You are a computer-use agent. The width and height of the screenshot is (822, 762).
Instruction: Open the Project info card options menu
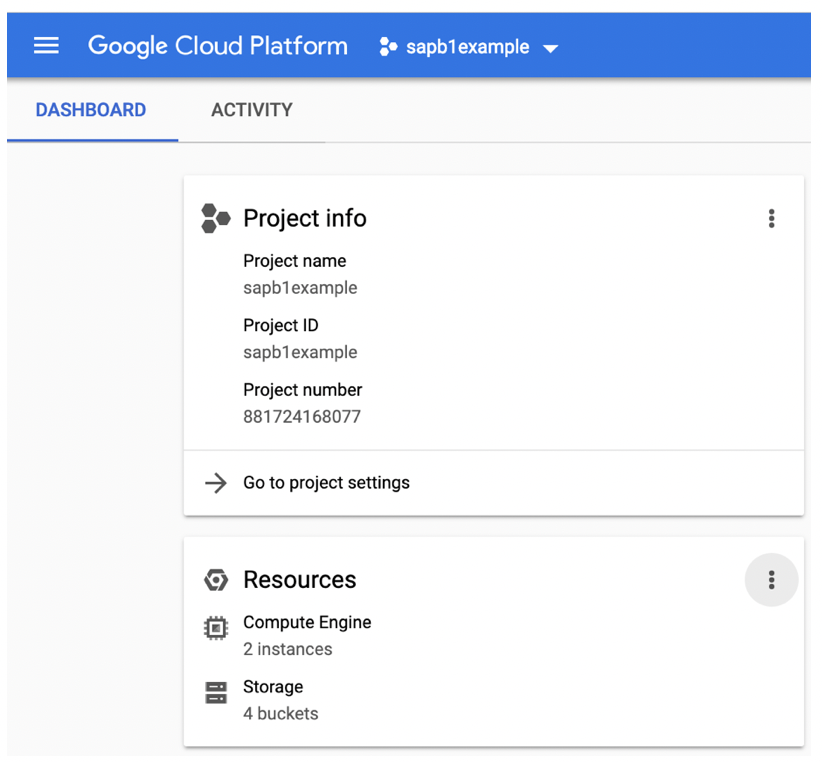click(771, 218)
